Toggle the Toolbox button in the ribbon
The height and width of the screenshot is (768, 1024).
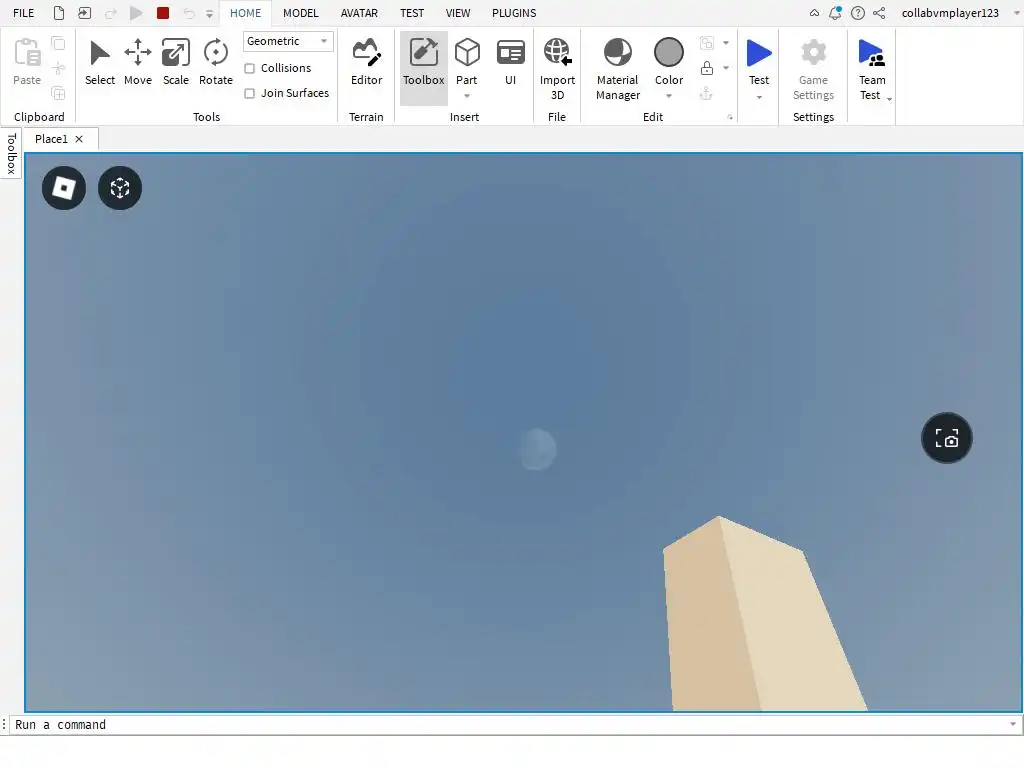pyautogui.click(x=424, y=68)
